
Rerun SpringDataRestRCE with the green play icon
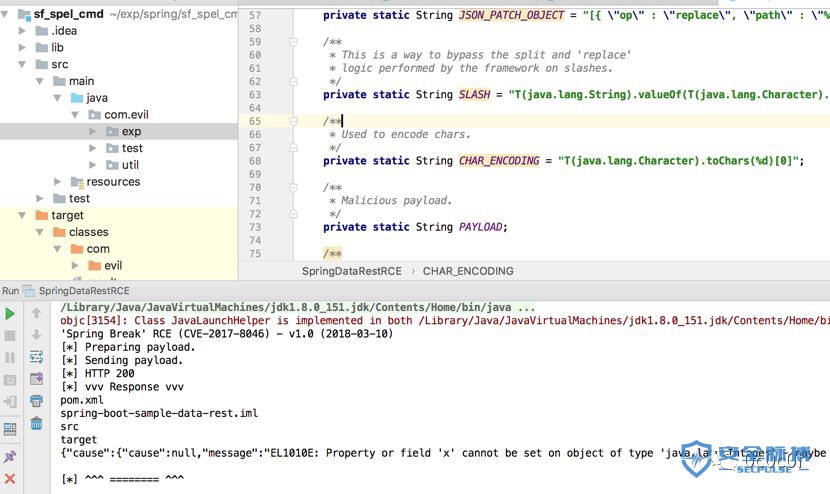(x=10, y=314)
